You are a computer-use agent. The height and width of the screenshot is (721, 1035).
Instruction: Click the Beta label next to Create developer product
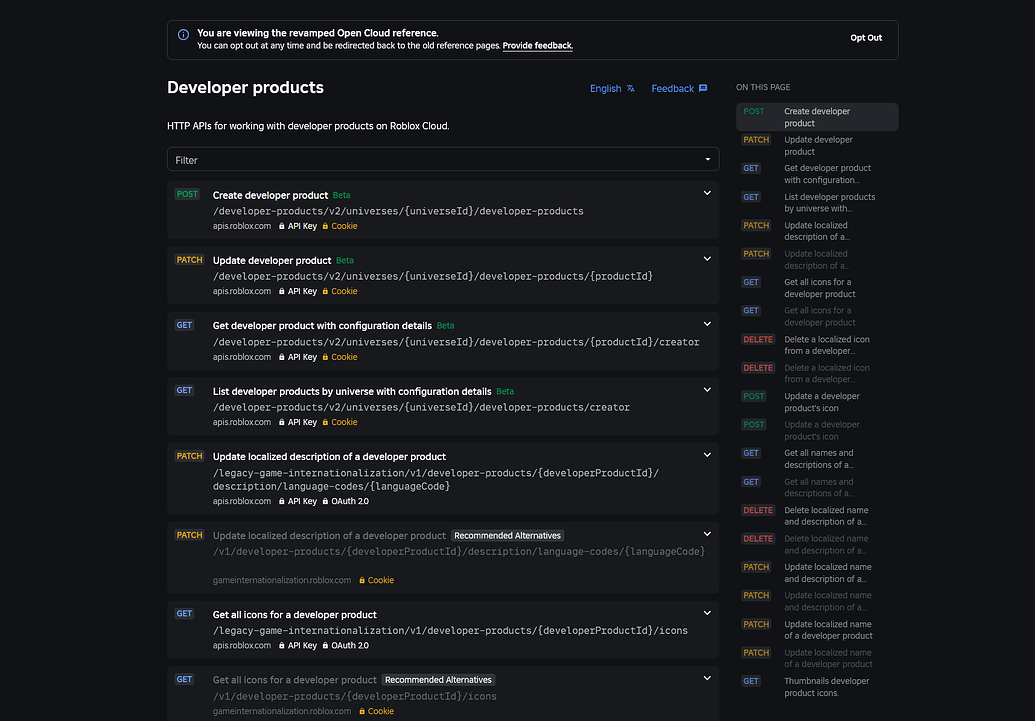(341, 195)
